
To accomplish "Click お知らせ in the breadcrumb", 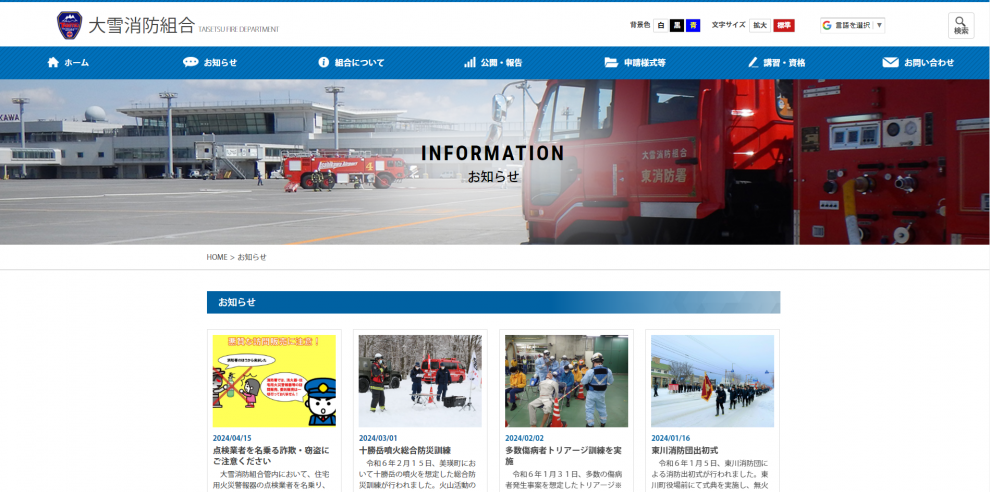I will point(252,257).
